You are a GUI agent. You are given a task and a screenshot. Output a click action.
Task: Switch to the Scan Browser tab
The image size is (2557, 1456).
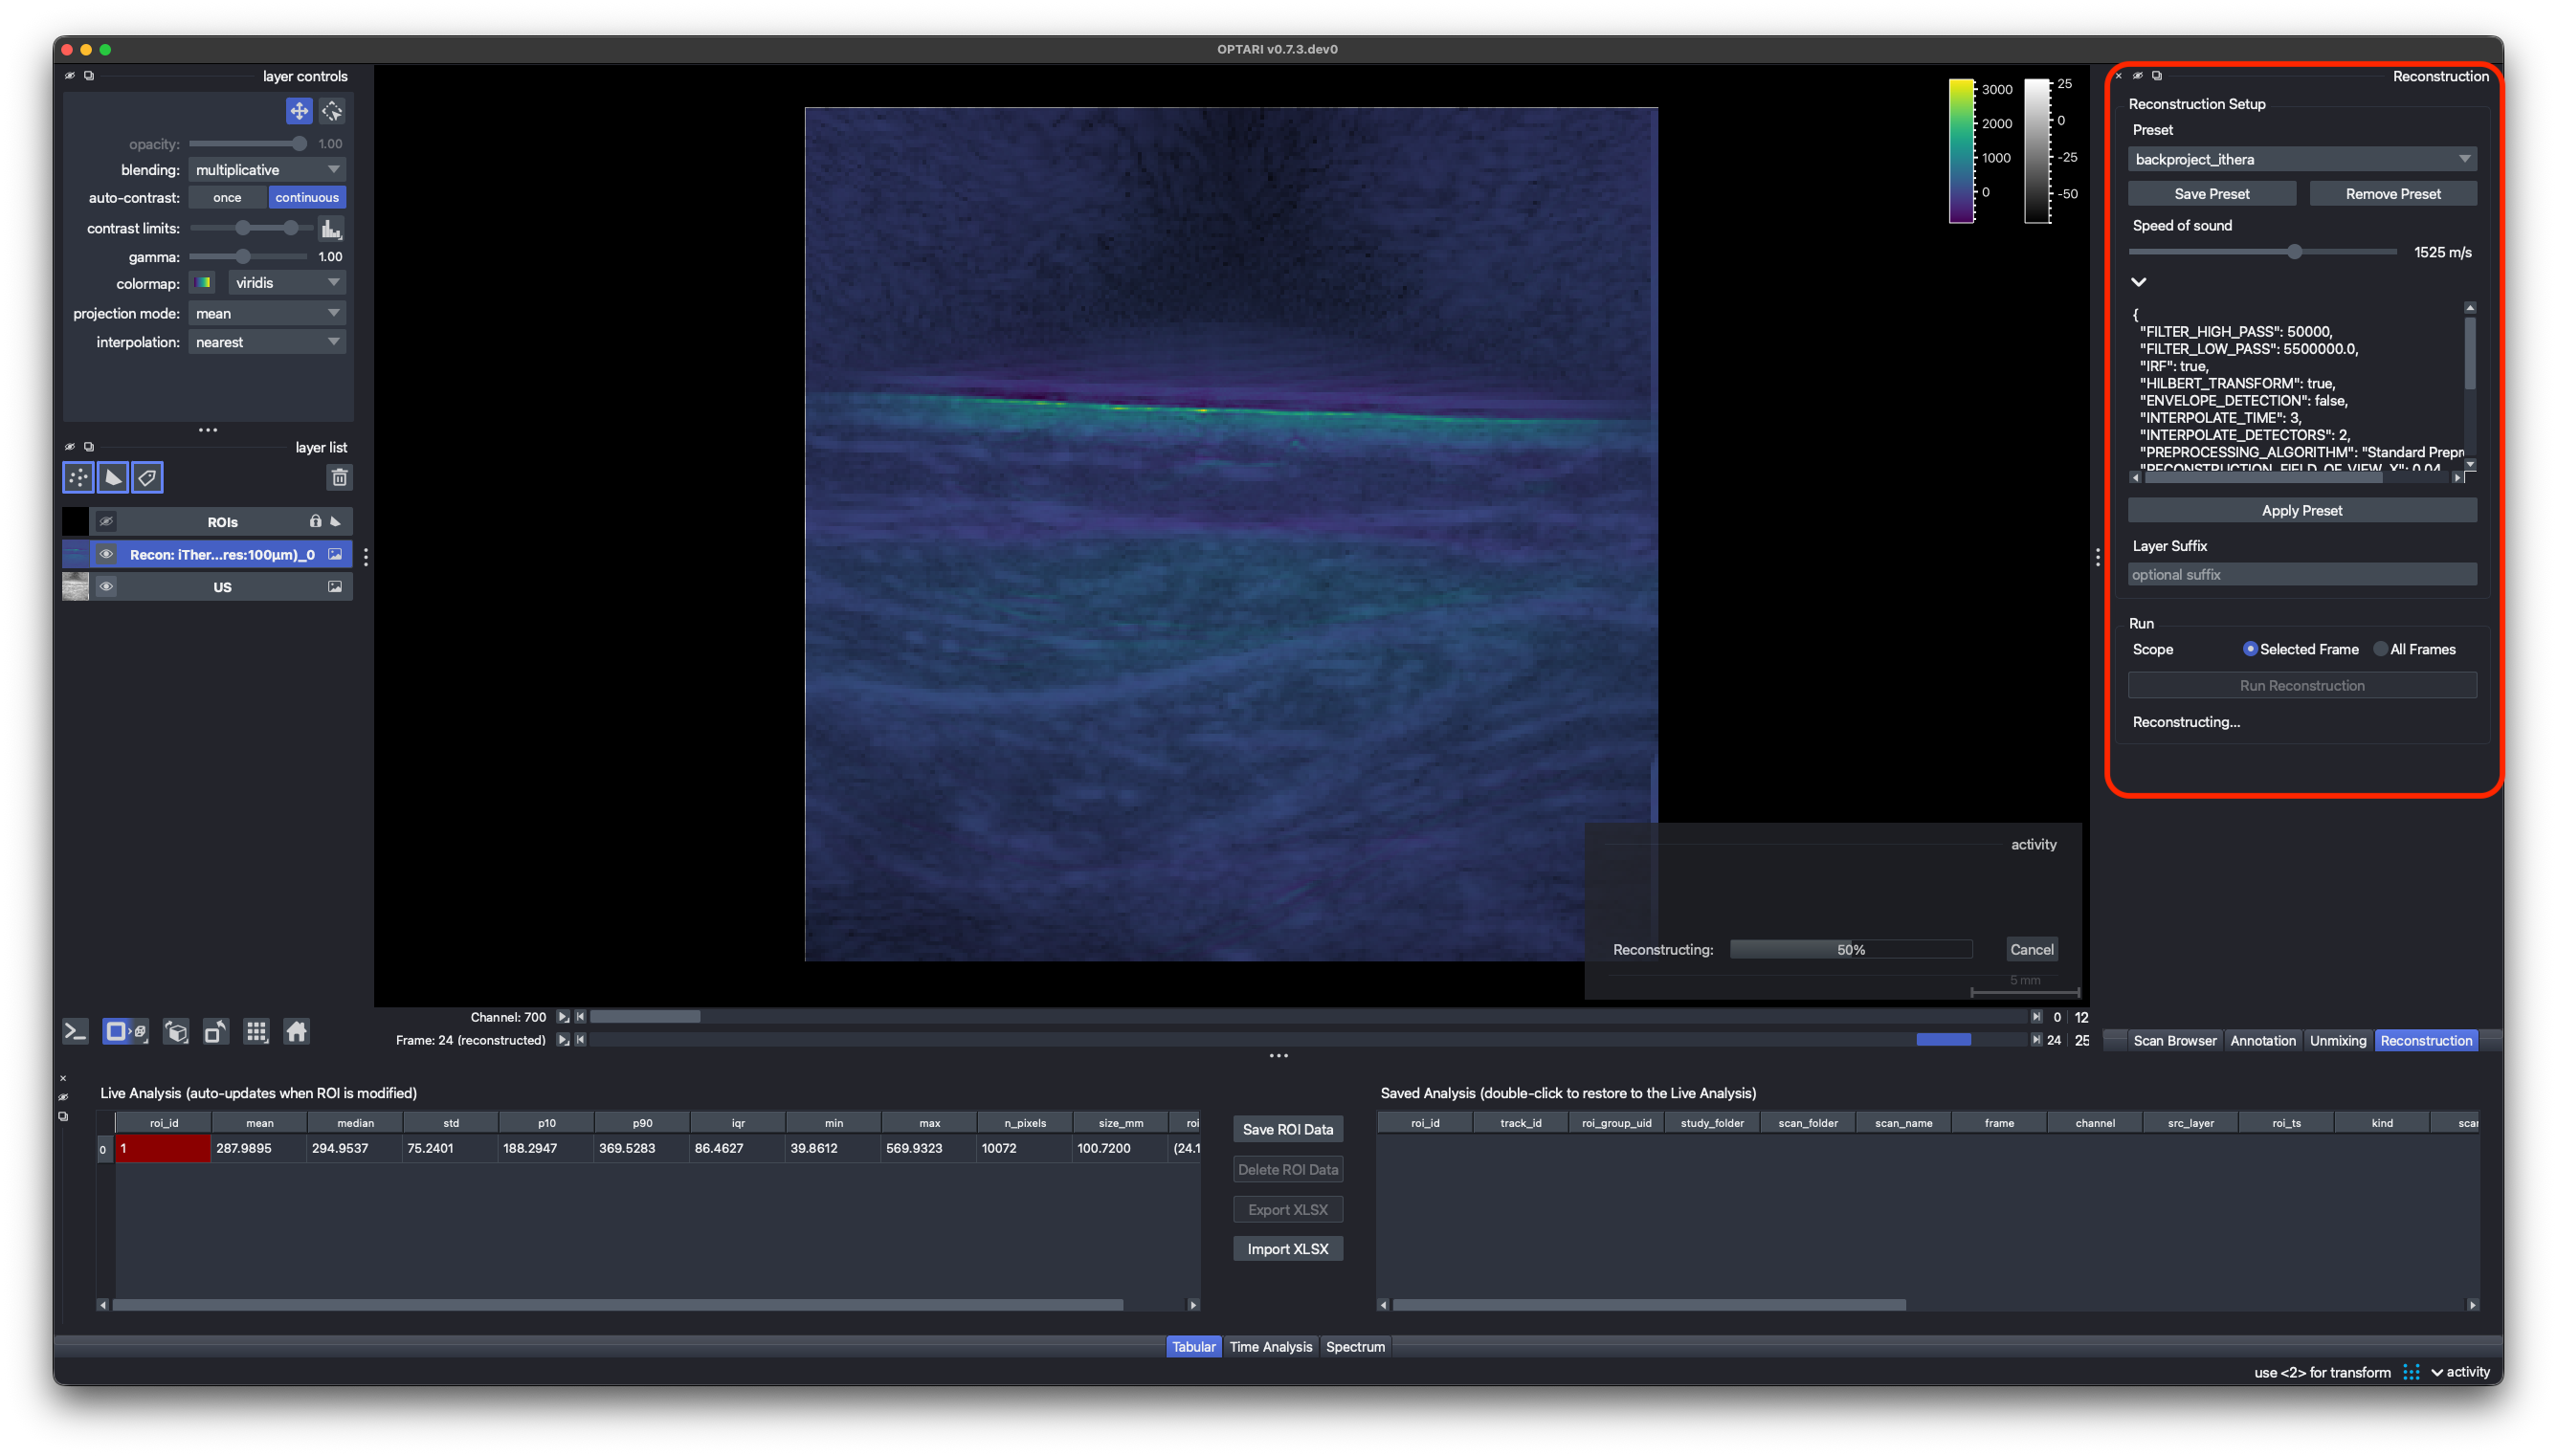[2174, 1040]
